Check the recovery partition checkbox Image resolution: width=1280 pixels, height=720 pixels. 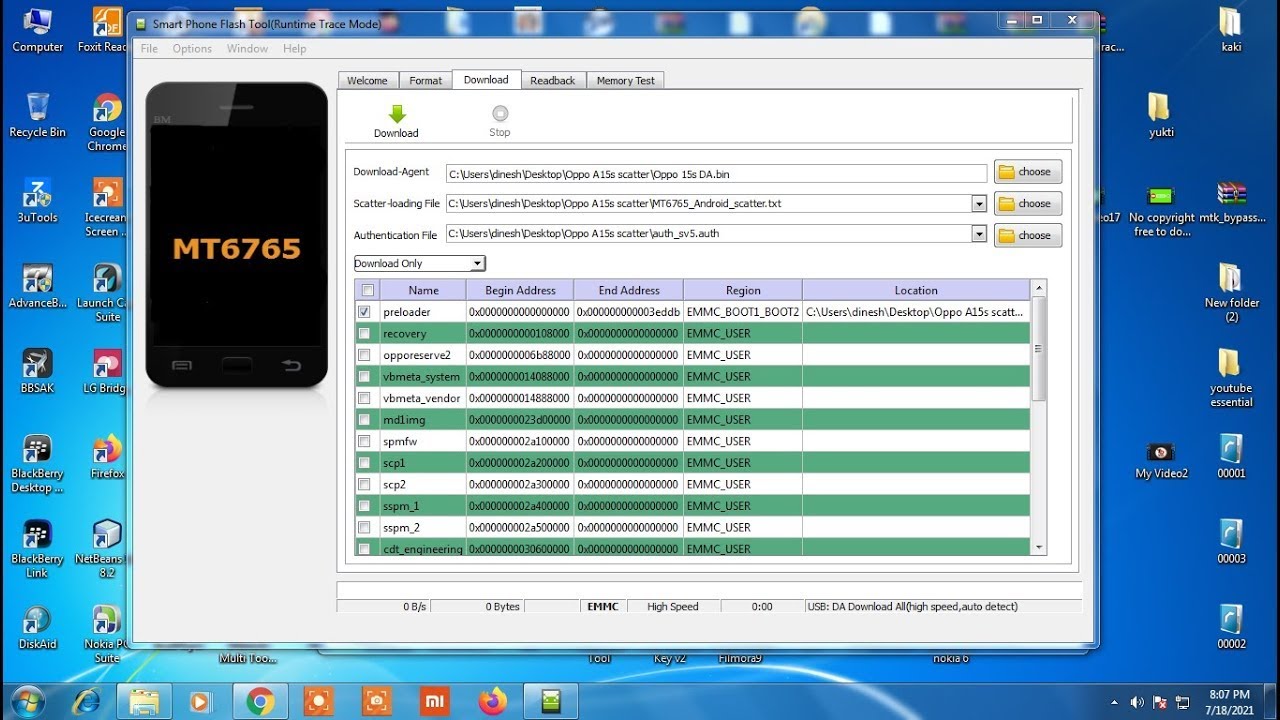point(364,333)
